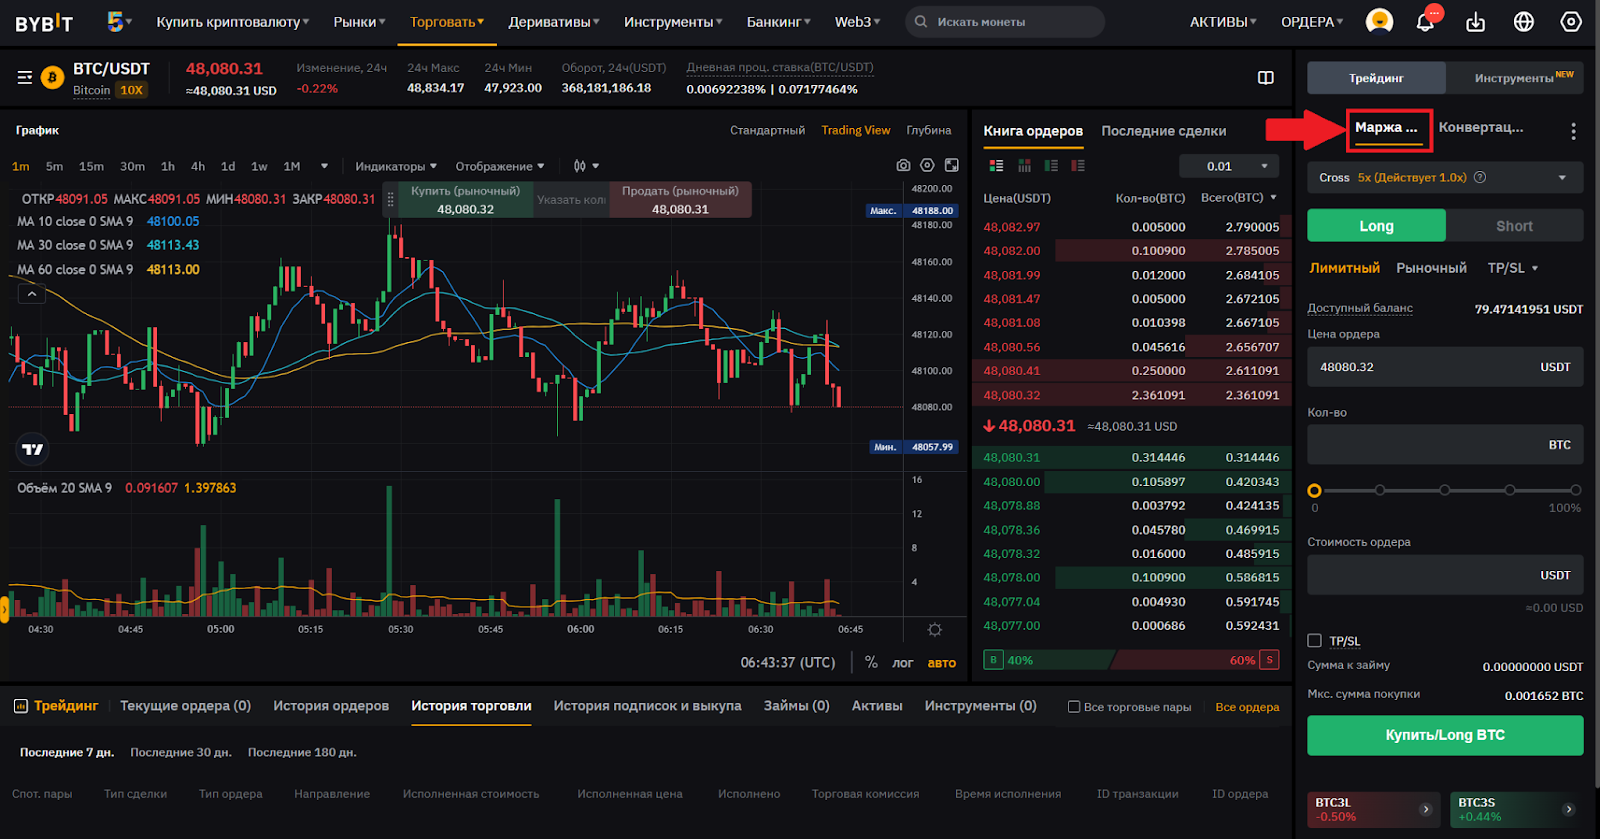Expand the Orders dropdown in header
1600x839 pixels.
coord(1312,22)
